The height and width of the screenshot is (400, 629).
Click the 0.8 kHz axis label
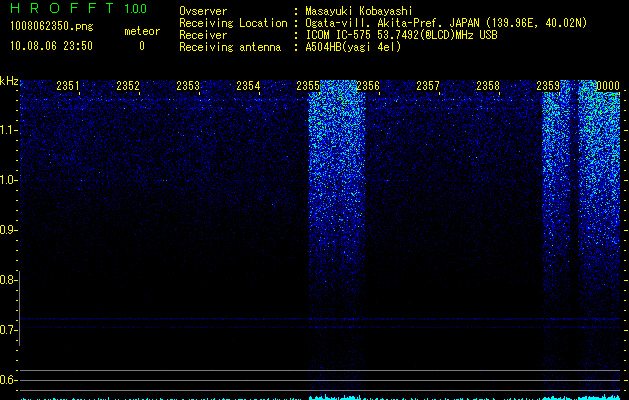pyautogui.click(x=7, y=280)
